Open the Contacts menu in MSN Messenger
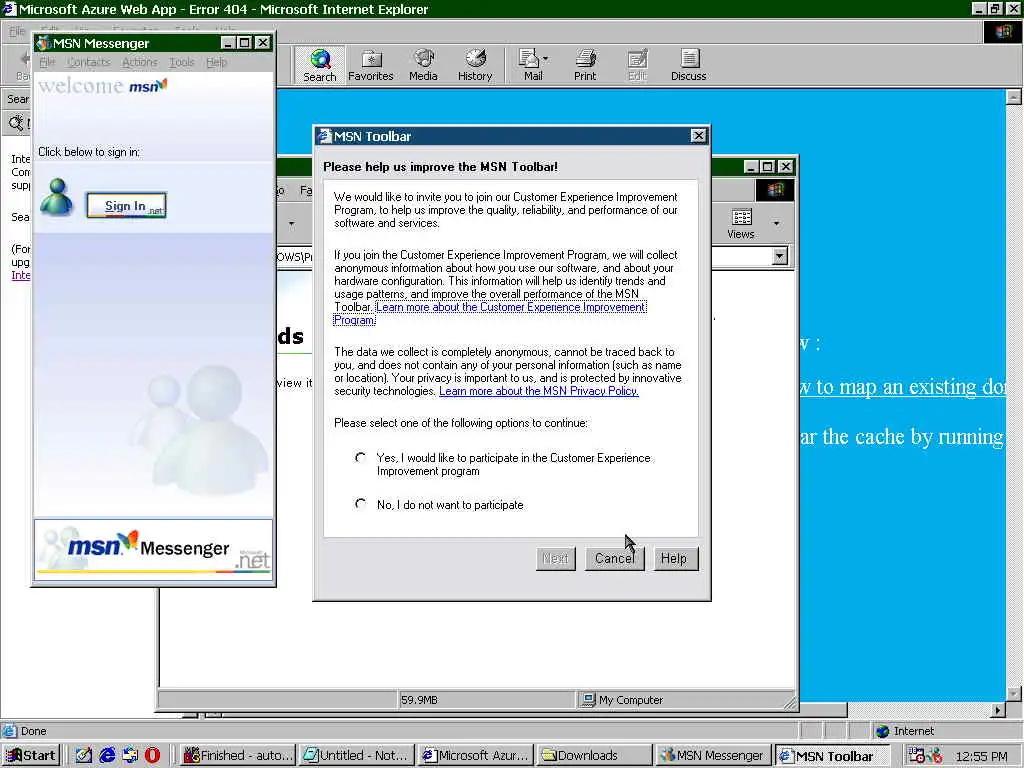 pyautogui.click(x=89, y=63)
